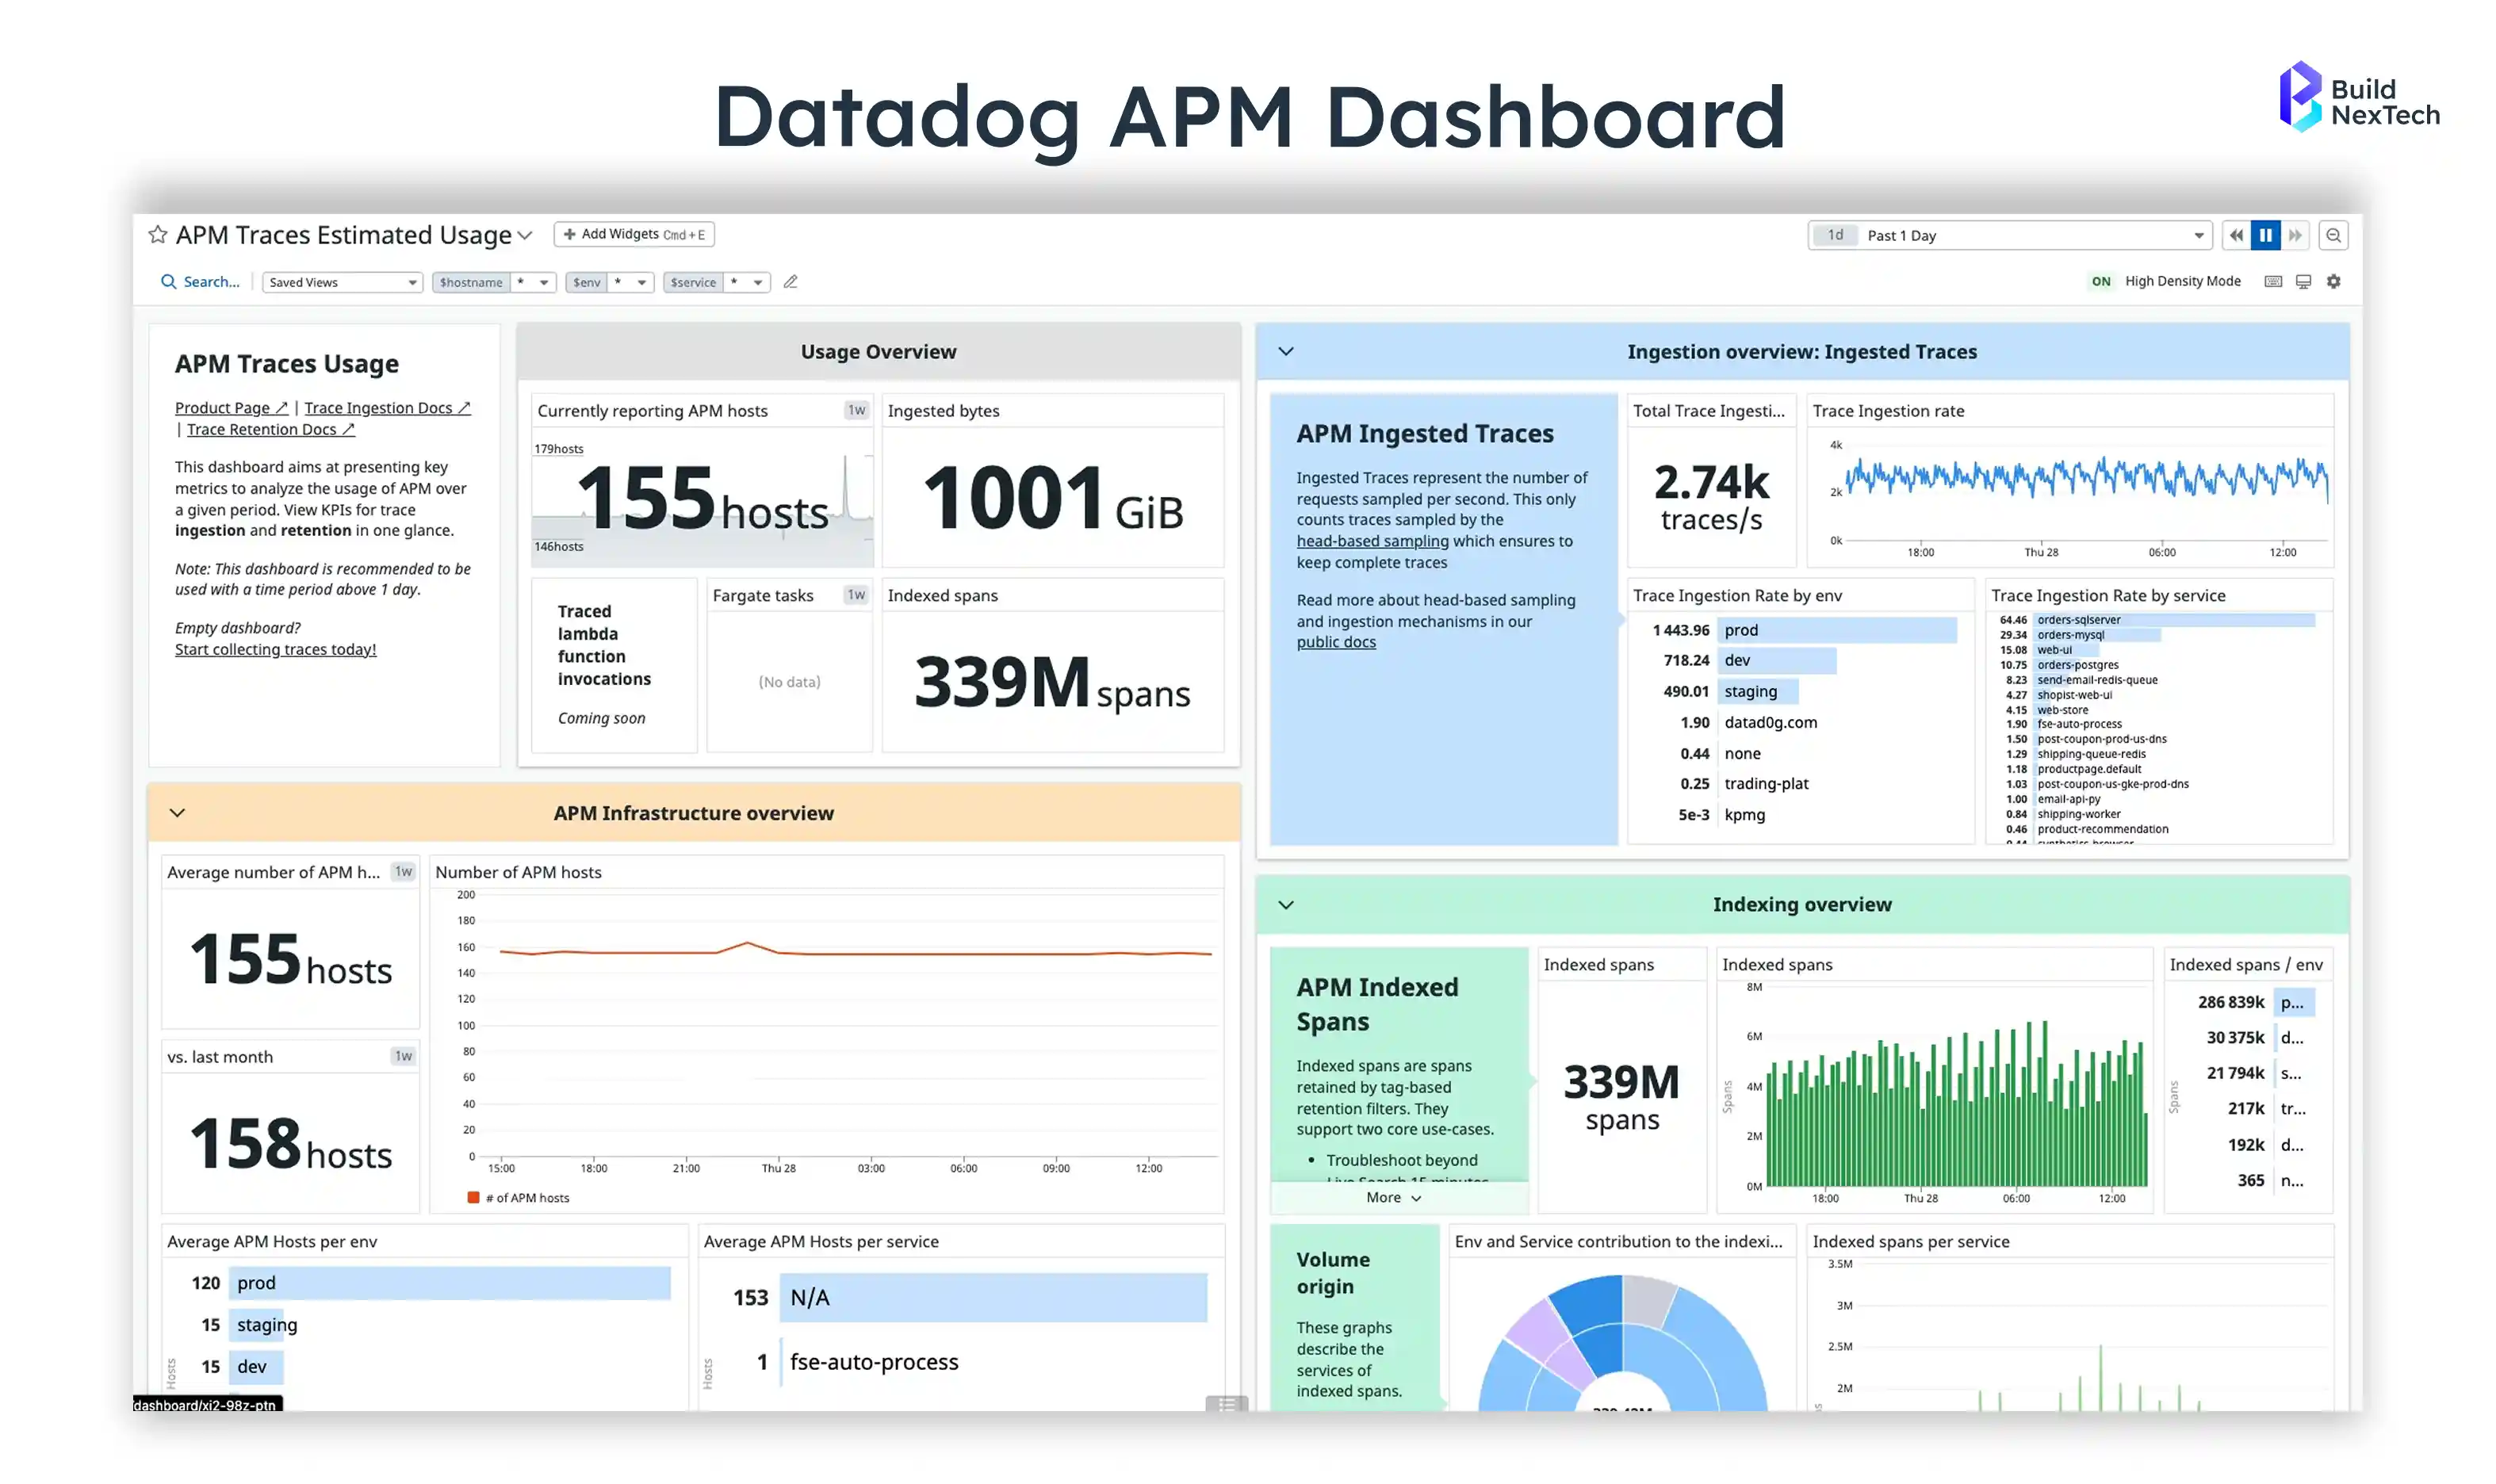The width and height of the screenshot is (2496, 1484).
Task: Open the Past 1 Day time range dropdown
Action: pyautogui.click(x=2197, y=236)
